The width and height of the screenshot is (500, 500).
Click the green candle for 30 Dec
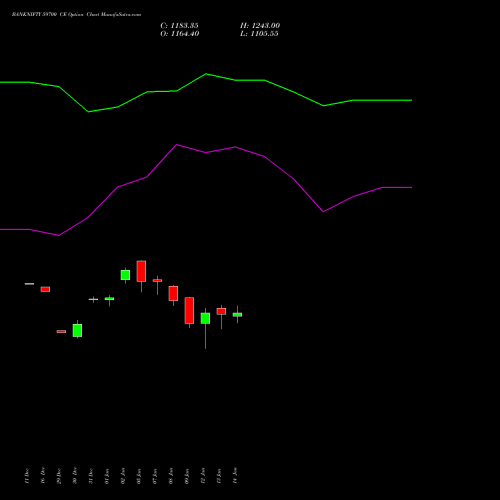[77, 330]
